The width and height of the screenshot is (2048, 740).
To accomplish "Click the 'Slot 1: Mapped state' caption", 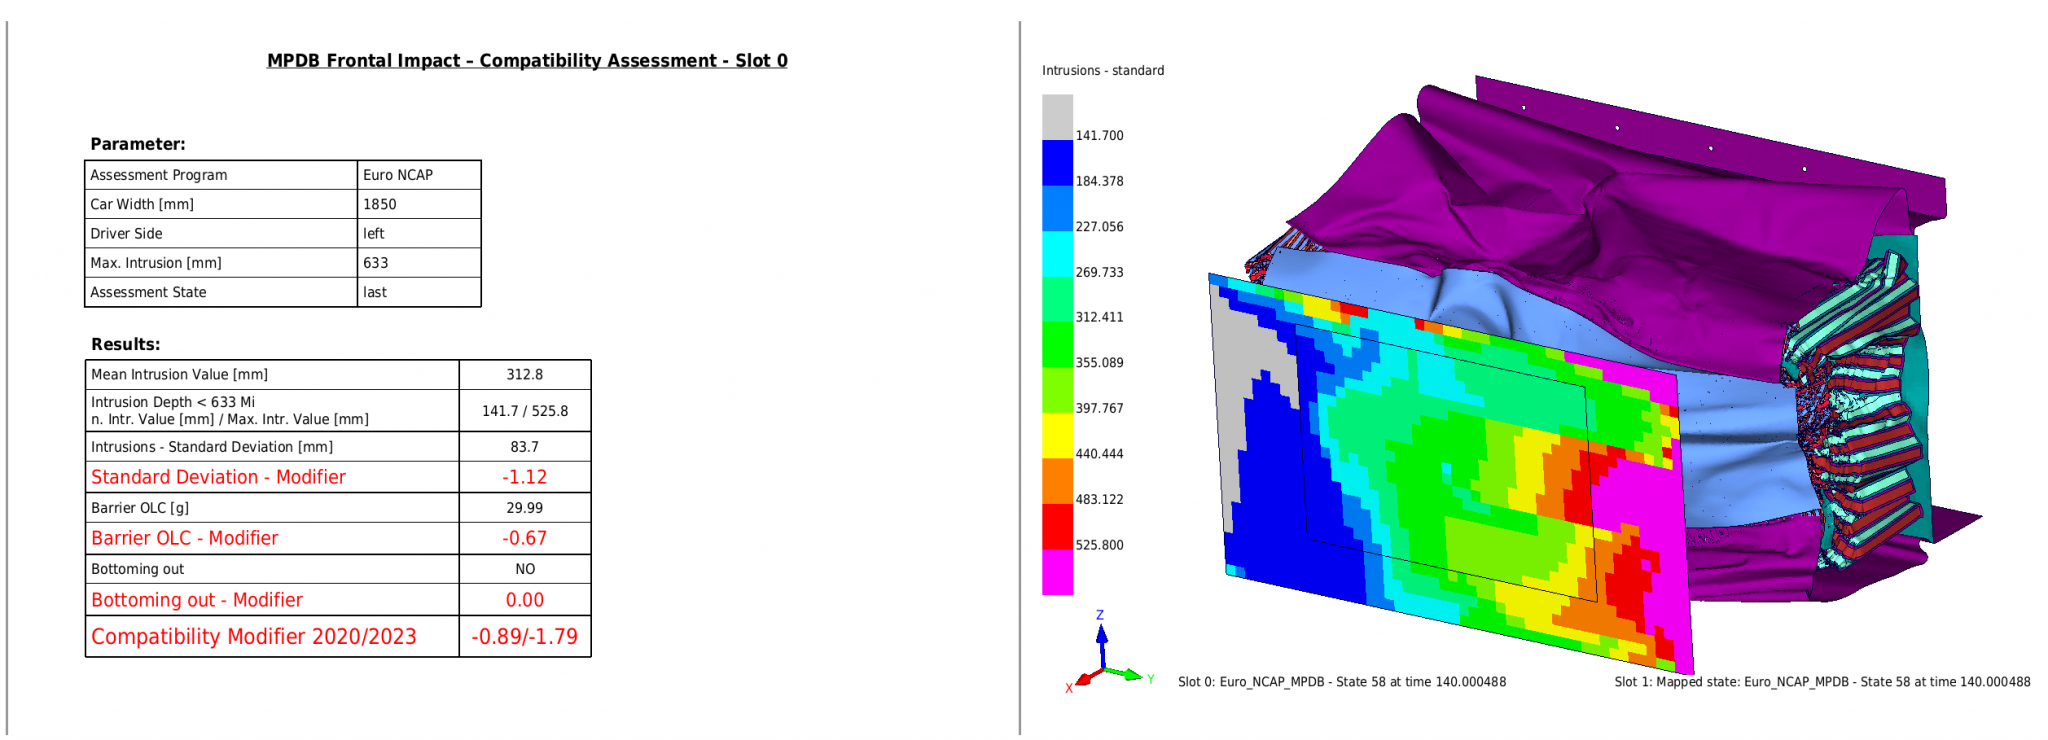I will 1821,682.
